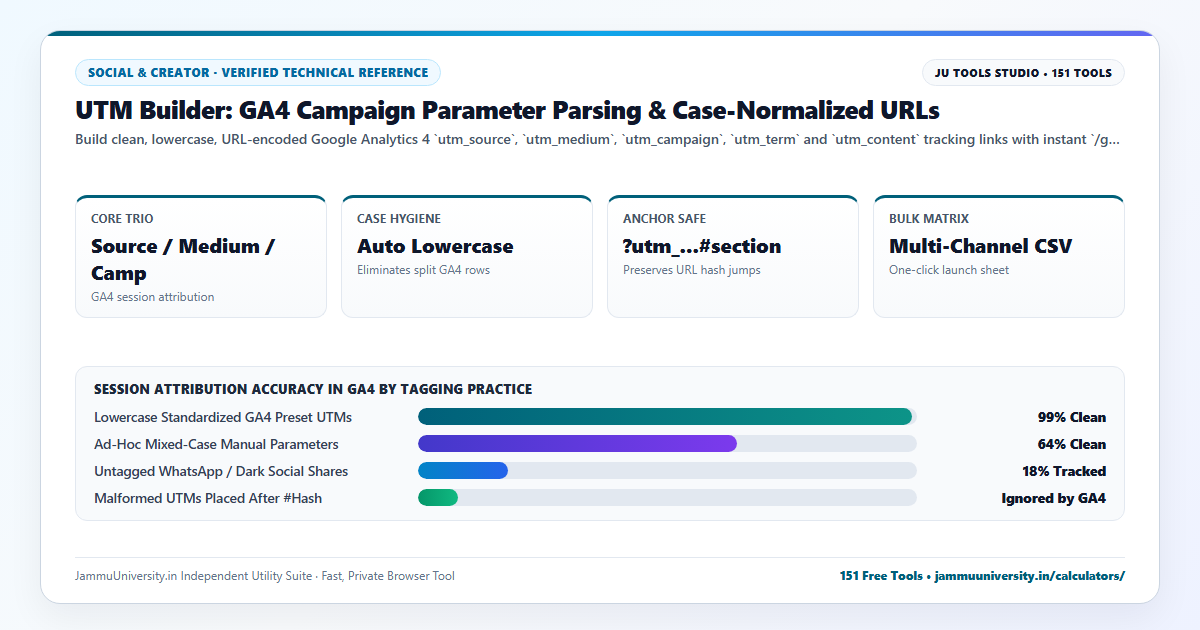1200x630 pixels.
Task: Open the Case Hygiene Auto Lowercase card
Action: 467,256
